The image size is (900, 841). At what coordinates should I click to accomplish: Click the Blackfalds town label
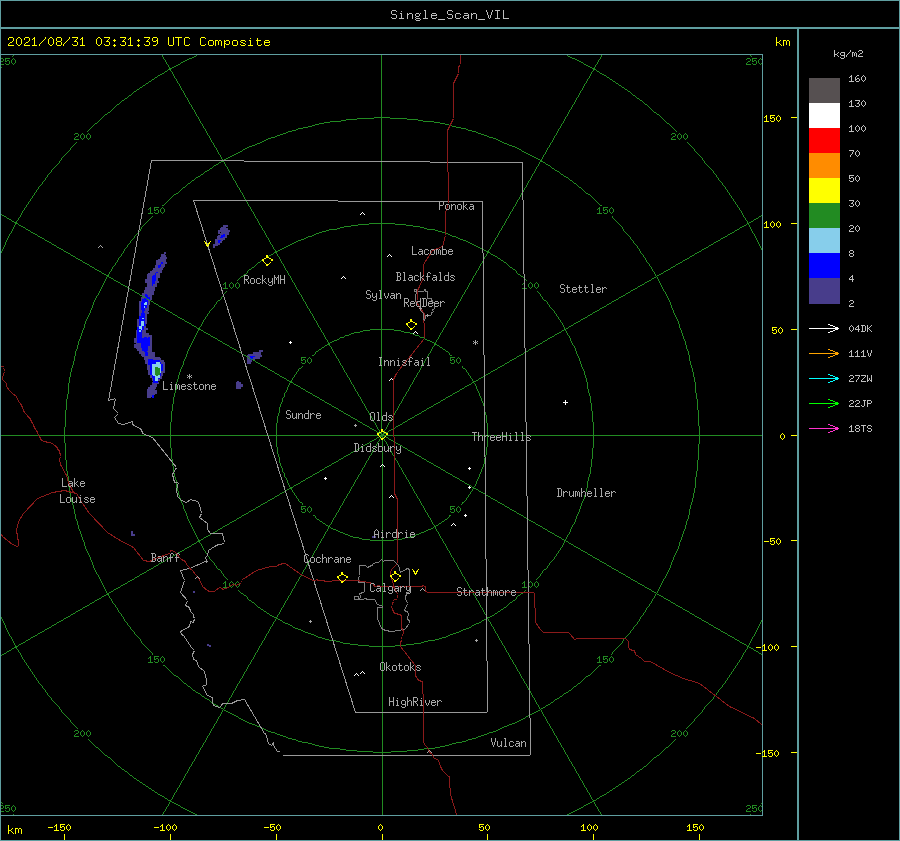tap(425, 277)
